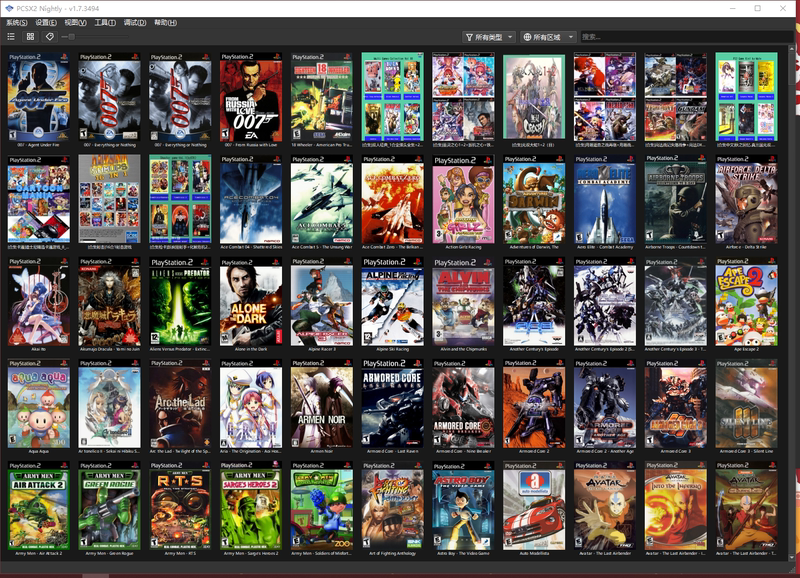Select Armored Core 3 Silent Line cover
This screenshot has width=800, height=578.
click(x=746, y=404)
